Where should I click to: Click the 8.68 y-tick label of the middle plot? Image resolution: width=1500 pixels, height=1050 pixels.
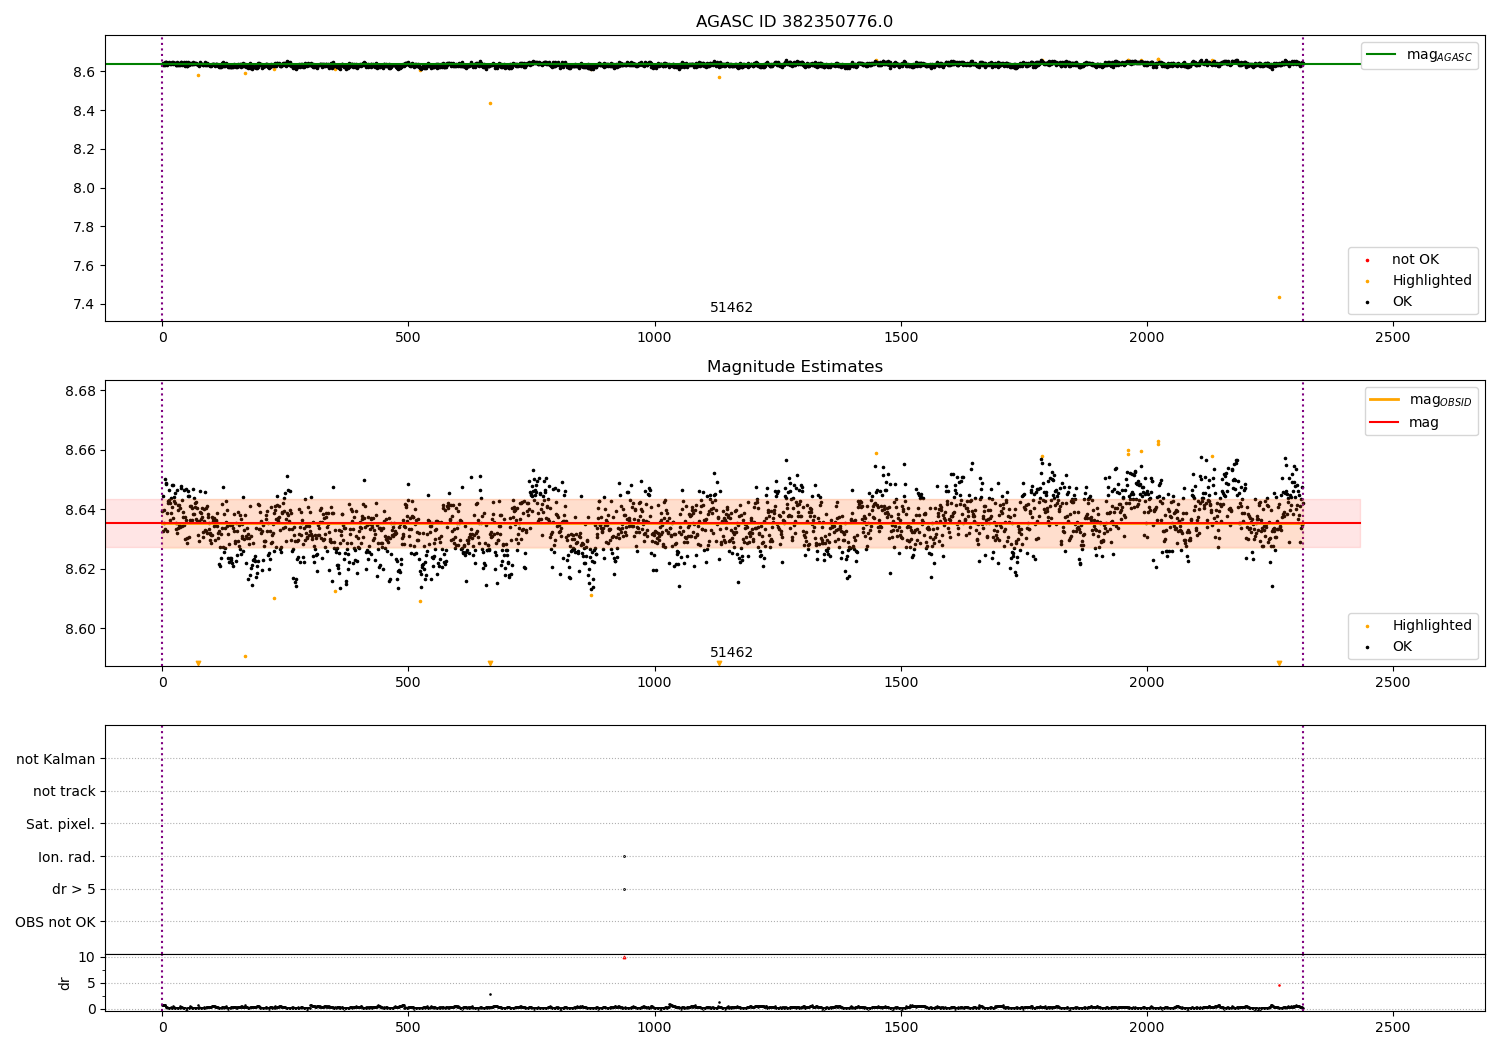pos(78,391)
